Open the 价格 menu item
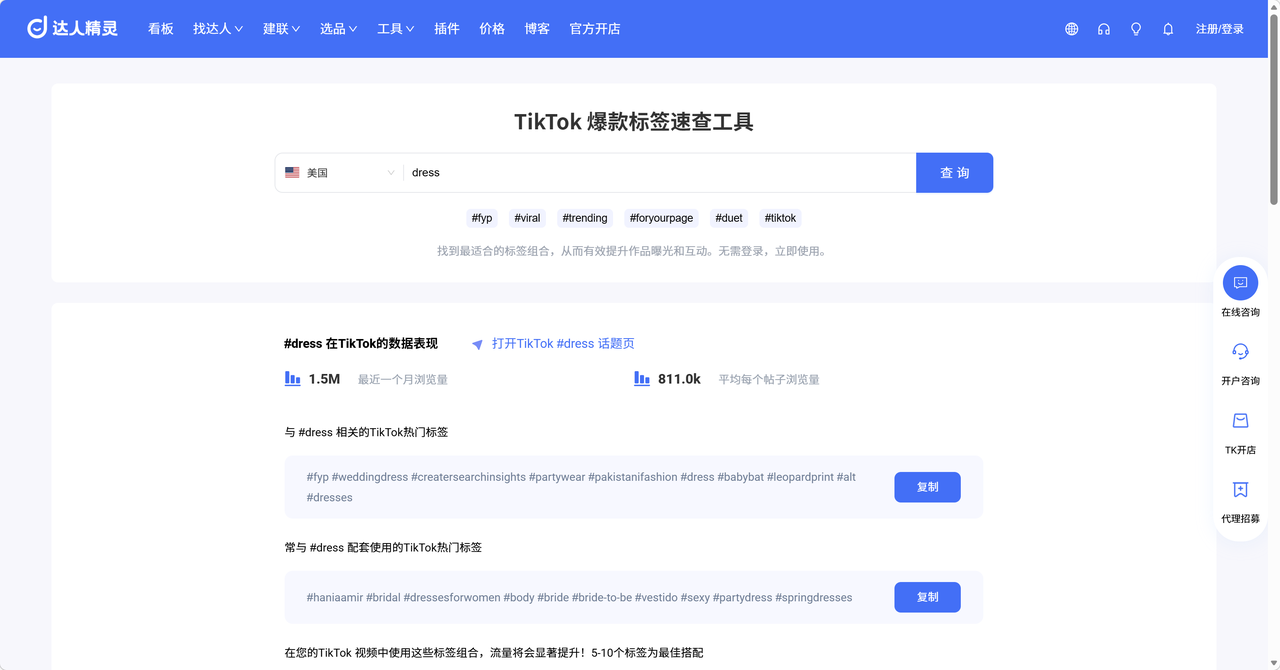This screenshot has height=670, width=1280. 492,29
